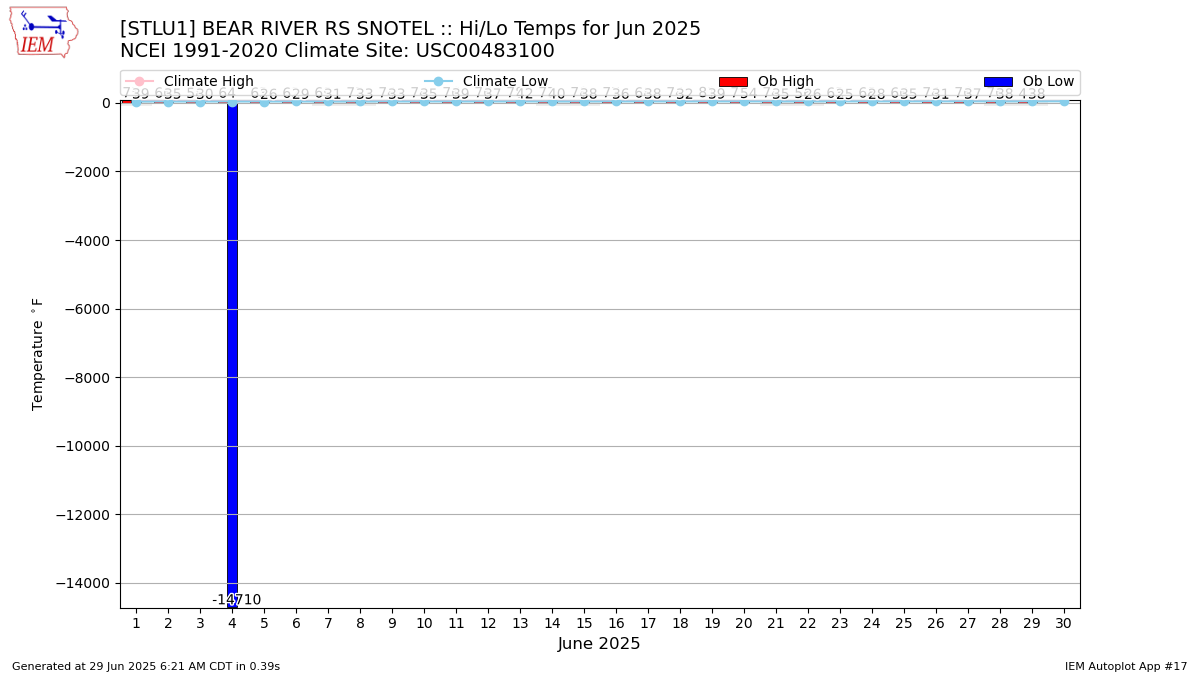Viewport: 1200px width, 675px height.
Task: Select the Climate High legend marker
Action: [x=139, y=81]
